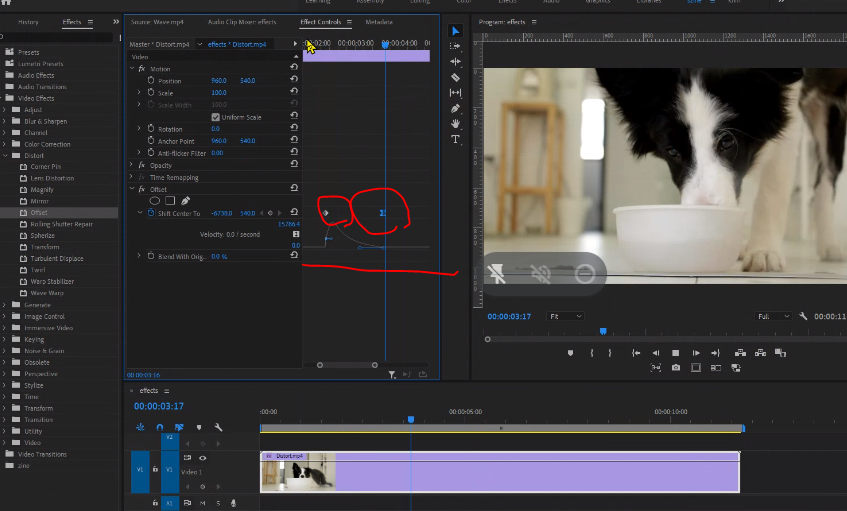
Task: Switch to Audio Clip Mixer tab
Action: click(242, 22)
